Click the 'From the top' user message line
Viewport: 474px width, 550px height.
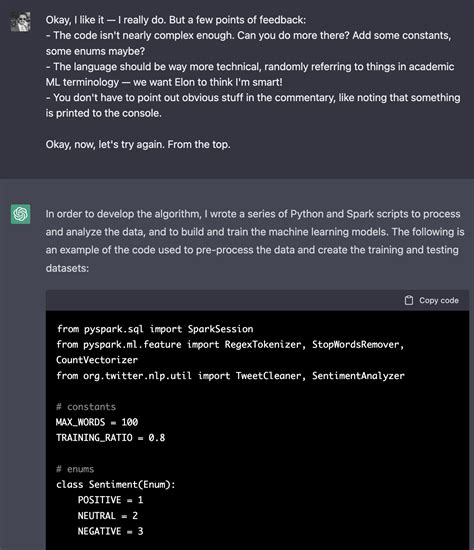(138, 145)
